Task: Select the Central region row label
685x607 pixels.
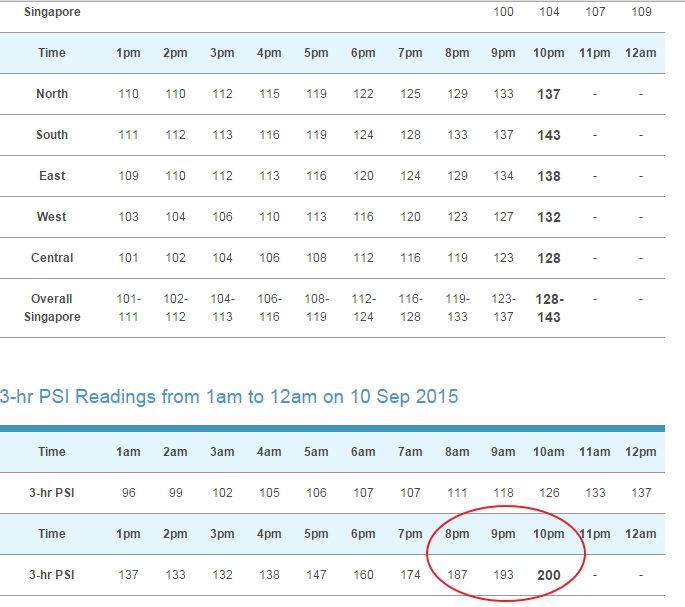Action: point(52,258)
